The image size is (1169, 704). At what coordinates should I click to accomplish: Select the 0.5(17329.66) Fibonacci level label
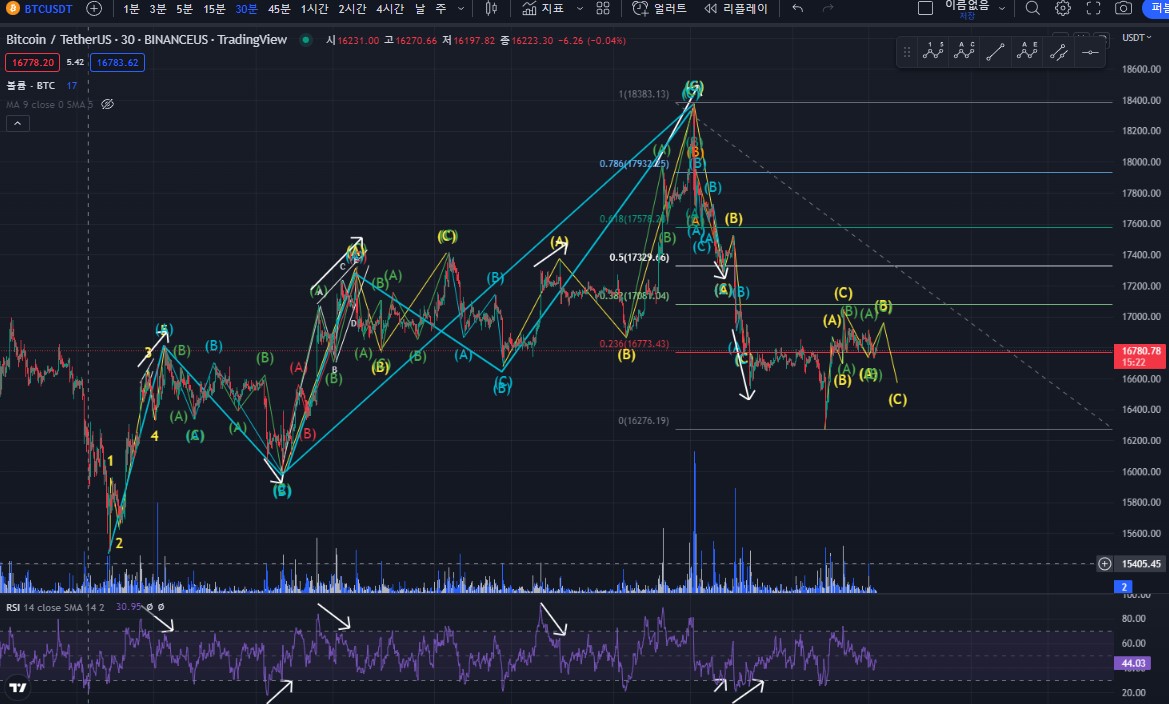639,257
